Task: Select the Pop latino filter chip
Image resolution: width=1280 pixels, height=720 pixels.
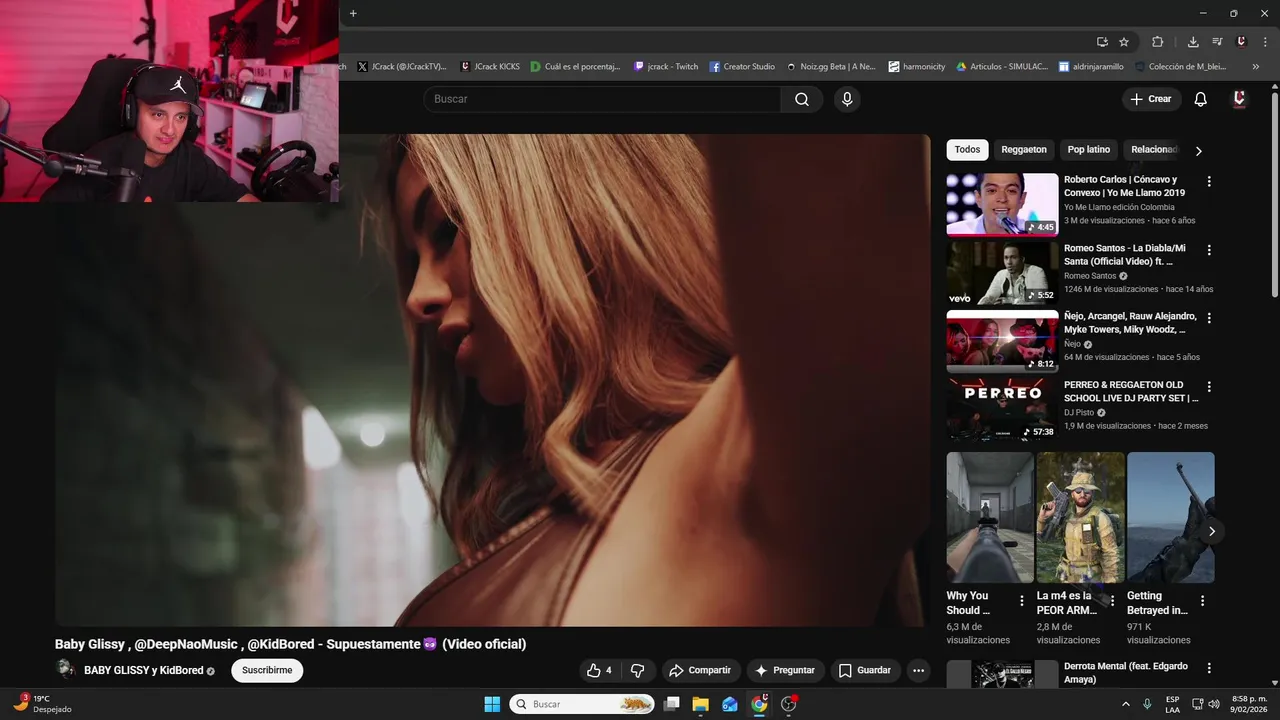Action: coord(1089,150)
